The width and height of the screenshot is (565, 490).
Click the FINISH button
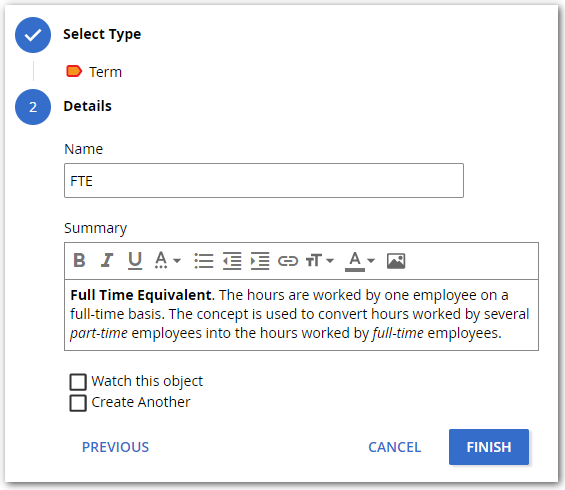(x=489, y=447)
